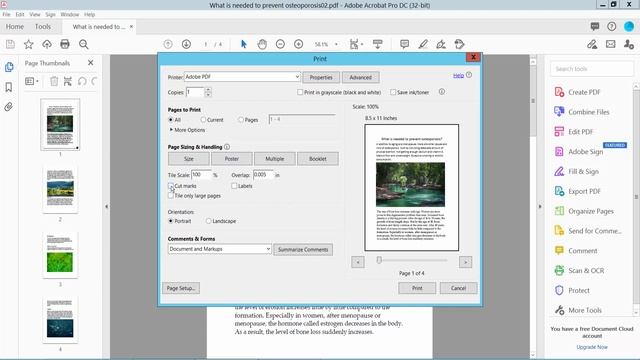Enable Save ink/toner checkbox
This screenshot has height=360, width=640.
393,92
